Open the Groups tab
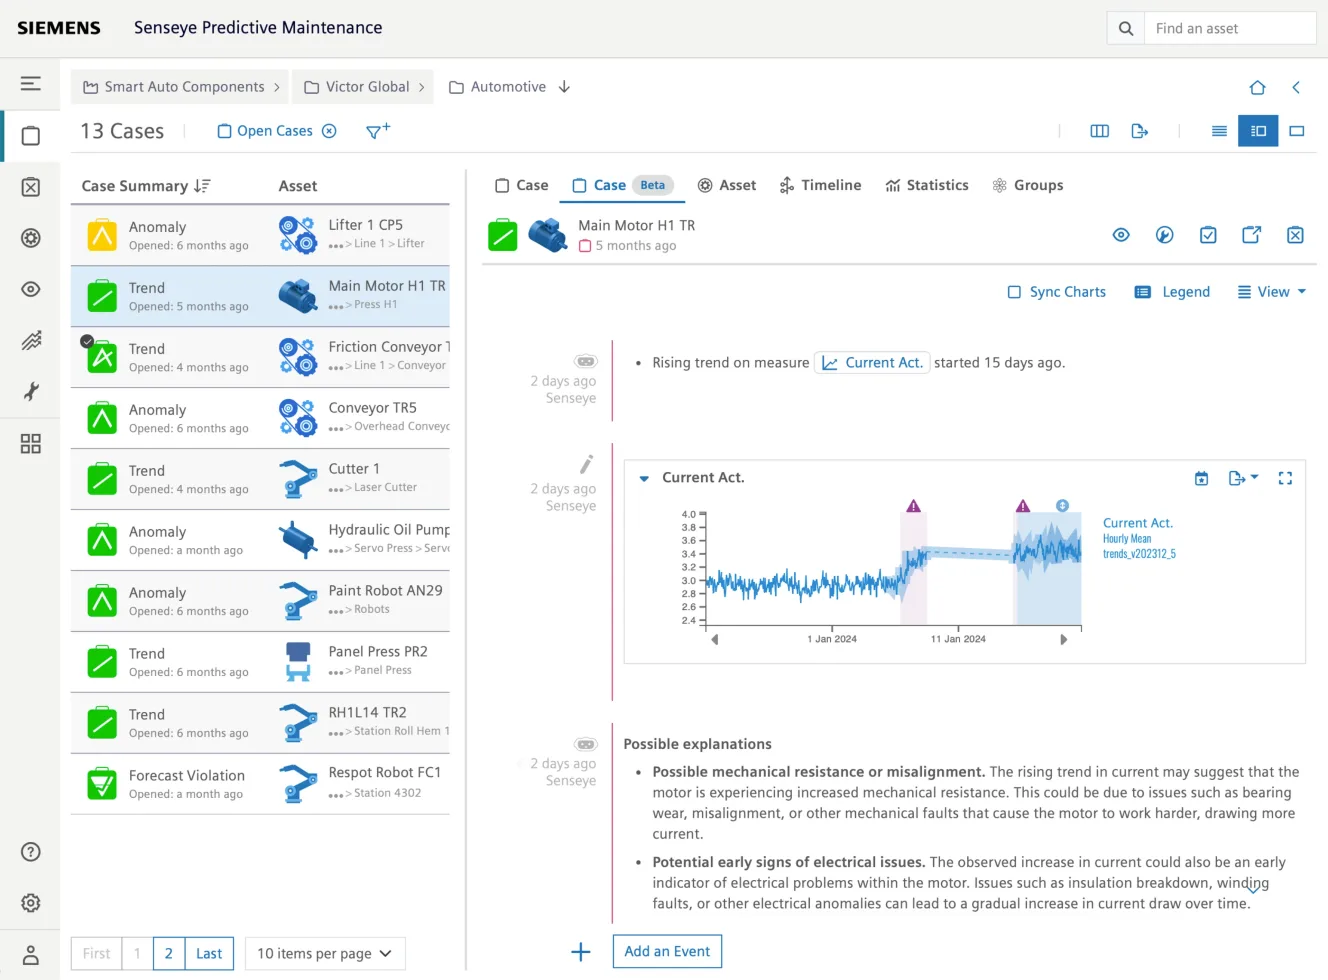 coord(1027,185)
